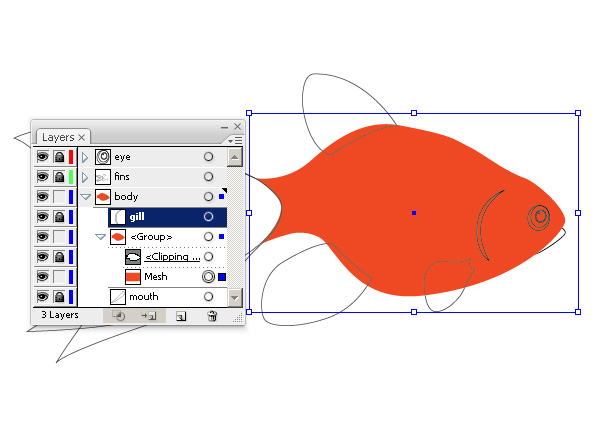600x442 pixels.
Task: Select the 'gill' sublayer name
Action: [x=137, y=217]
